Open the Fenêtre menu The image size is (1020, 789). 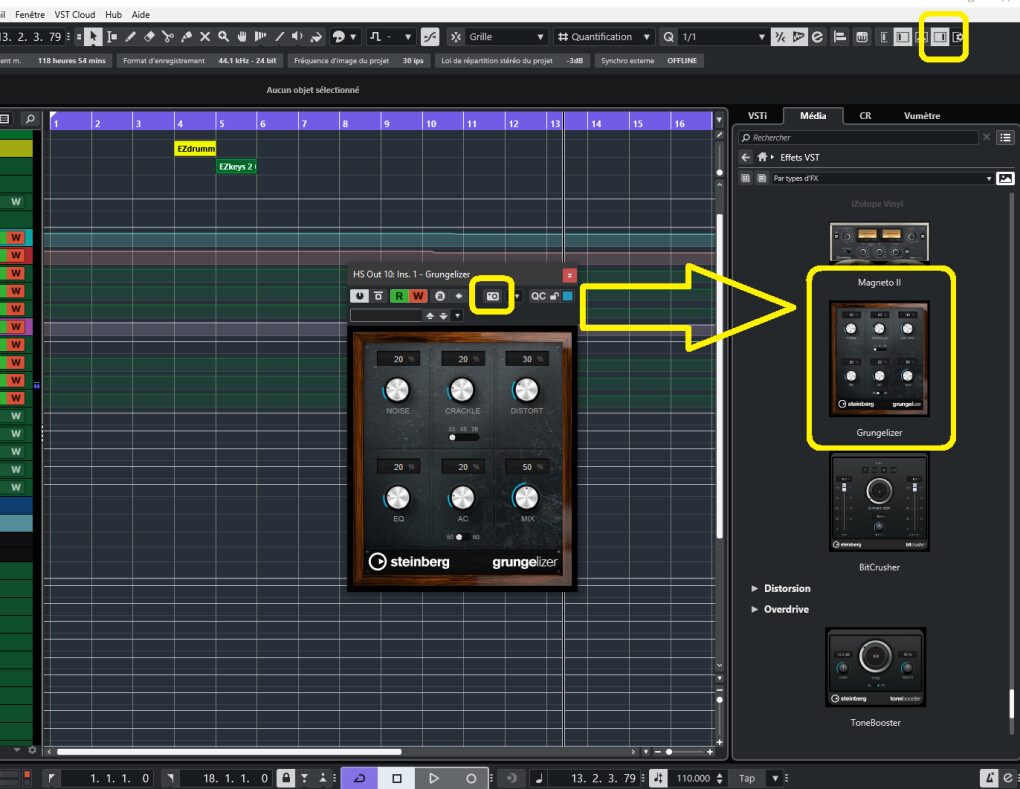click(x=30, y=14)
